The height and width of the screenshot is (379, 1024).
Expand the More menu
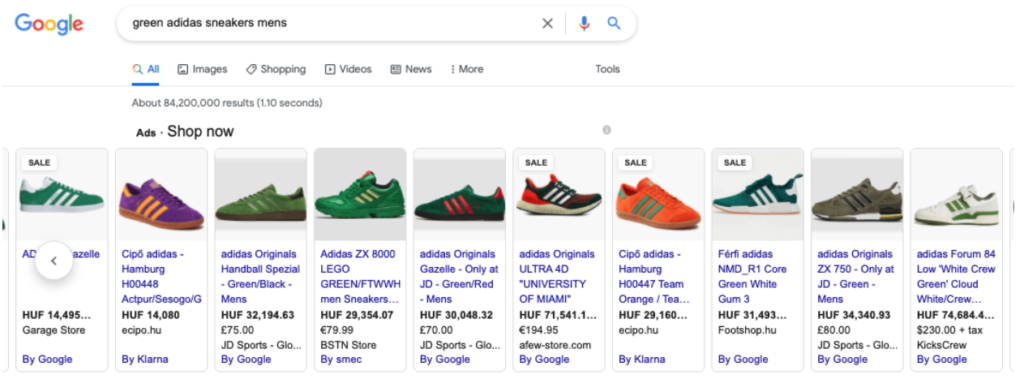point(467,69)
